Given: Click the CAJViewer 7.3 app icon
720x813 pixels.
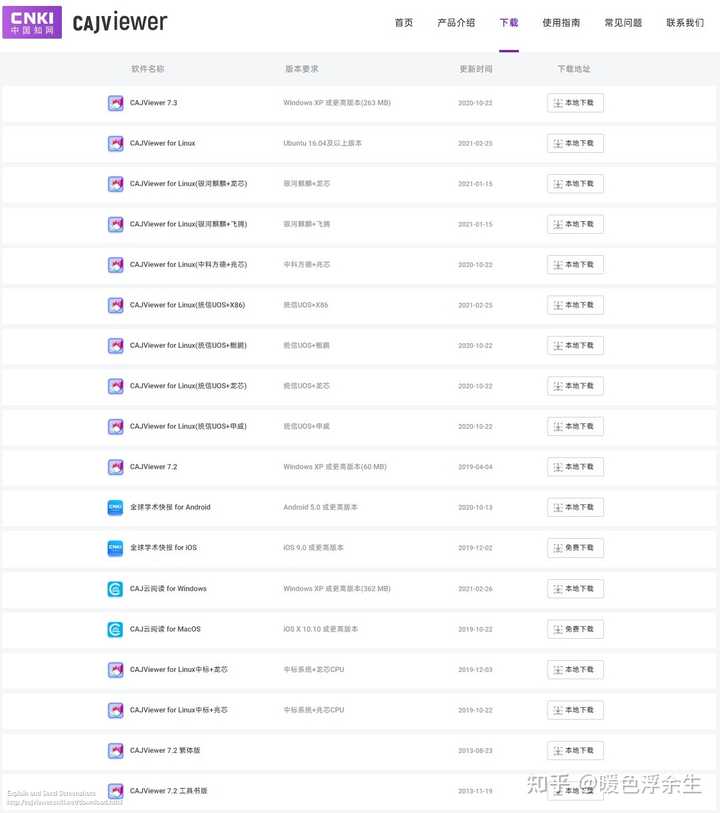Looking at the screenshot, I should (116, 103).
